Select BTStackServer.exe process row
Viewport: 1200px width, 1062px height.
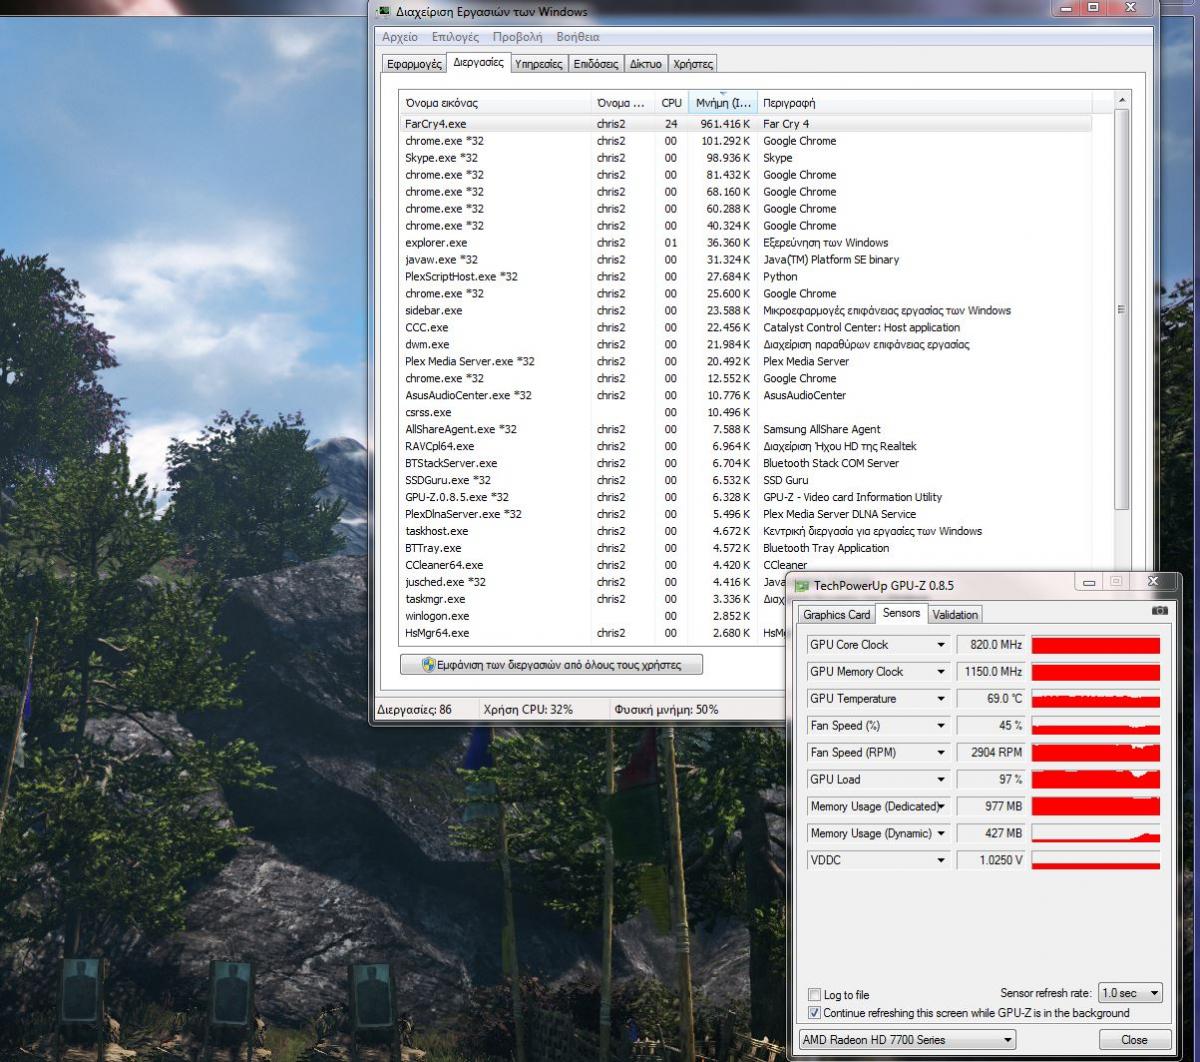click(745, 464)
